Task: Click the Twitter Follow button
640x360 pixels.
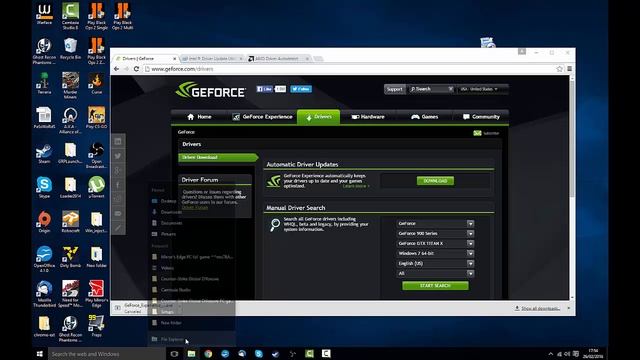Action: tap(301, 89)
